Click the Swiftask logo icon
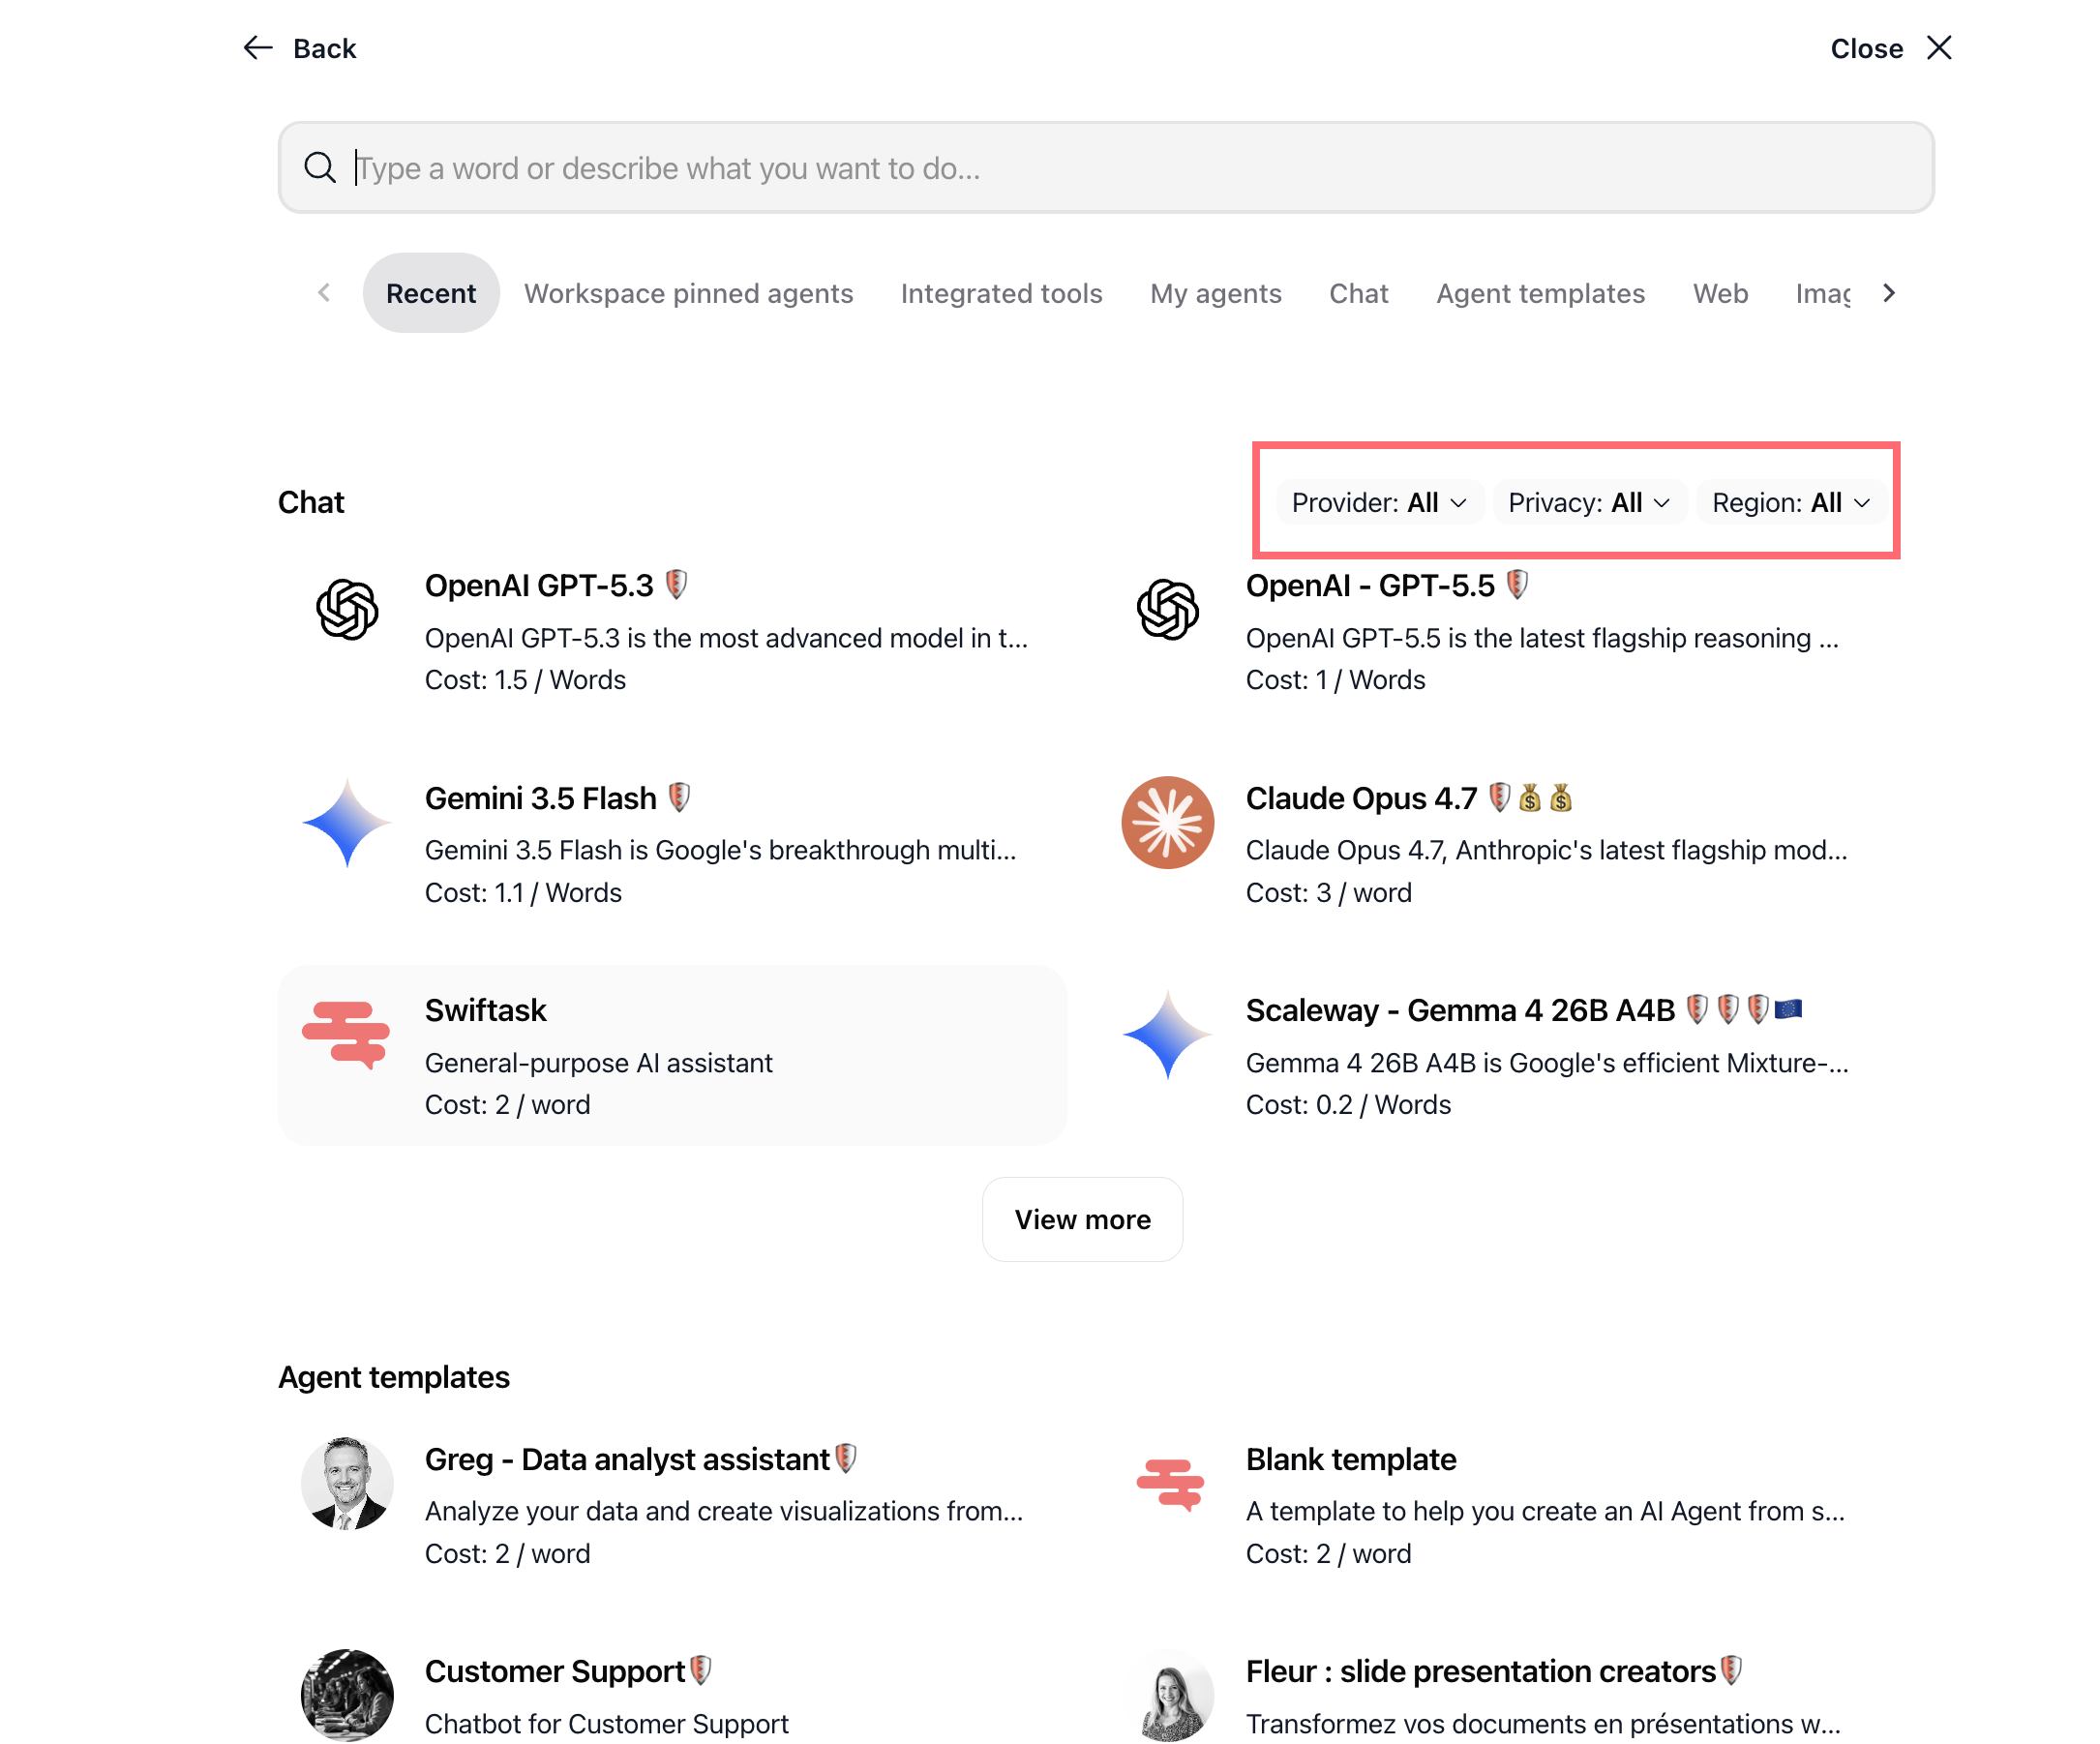 tap(347, 1034)
